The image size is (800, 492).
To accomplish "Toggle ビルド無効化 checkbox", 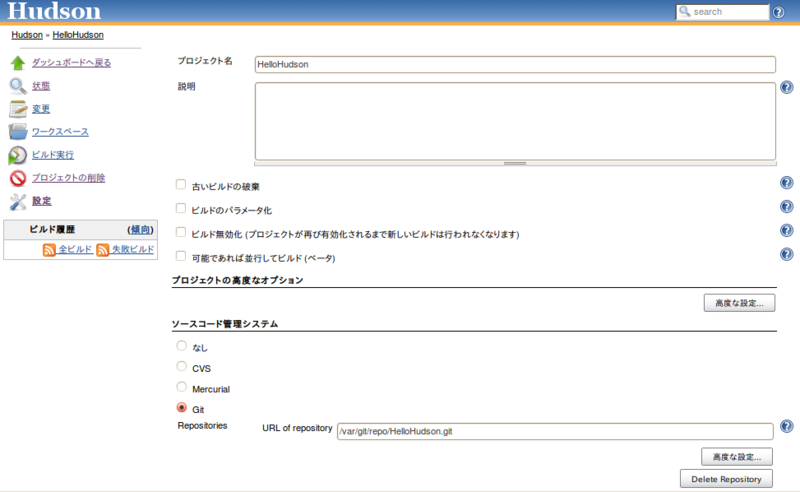I will point(181,232).
